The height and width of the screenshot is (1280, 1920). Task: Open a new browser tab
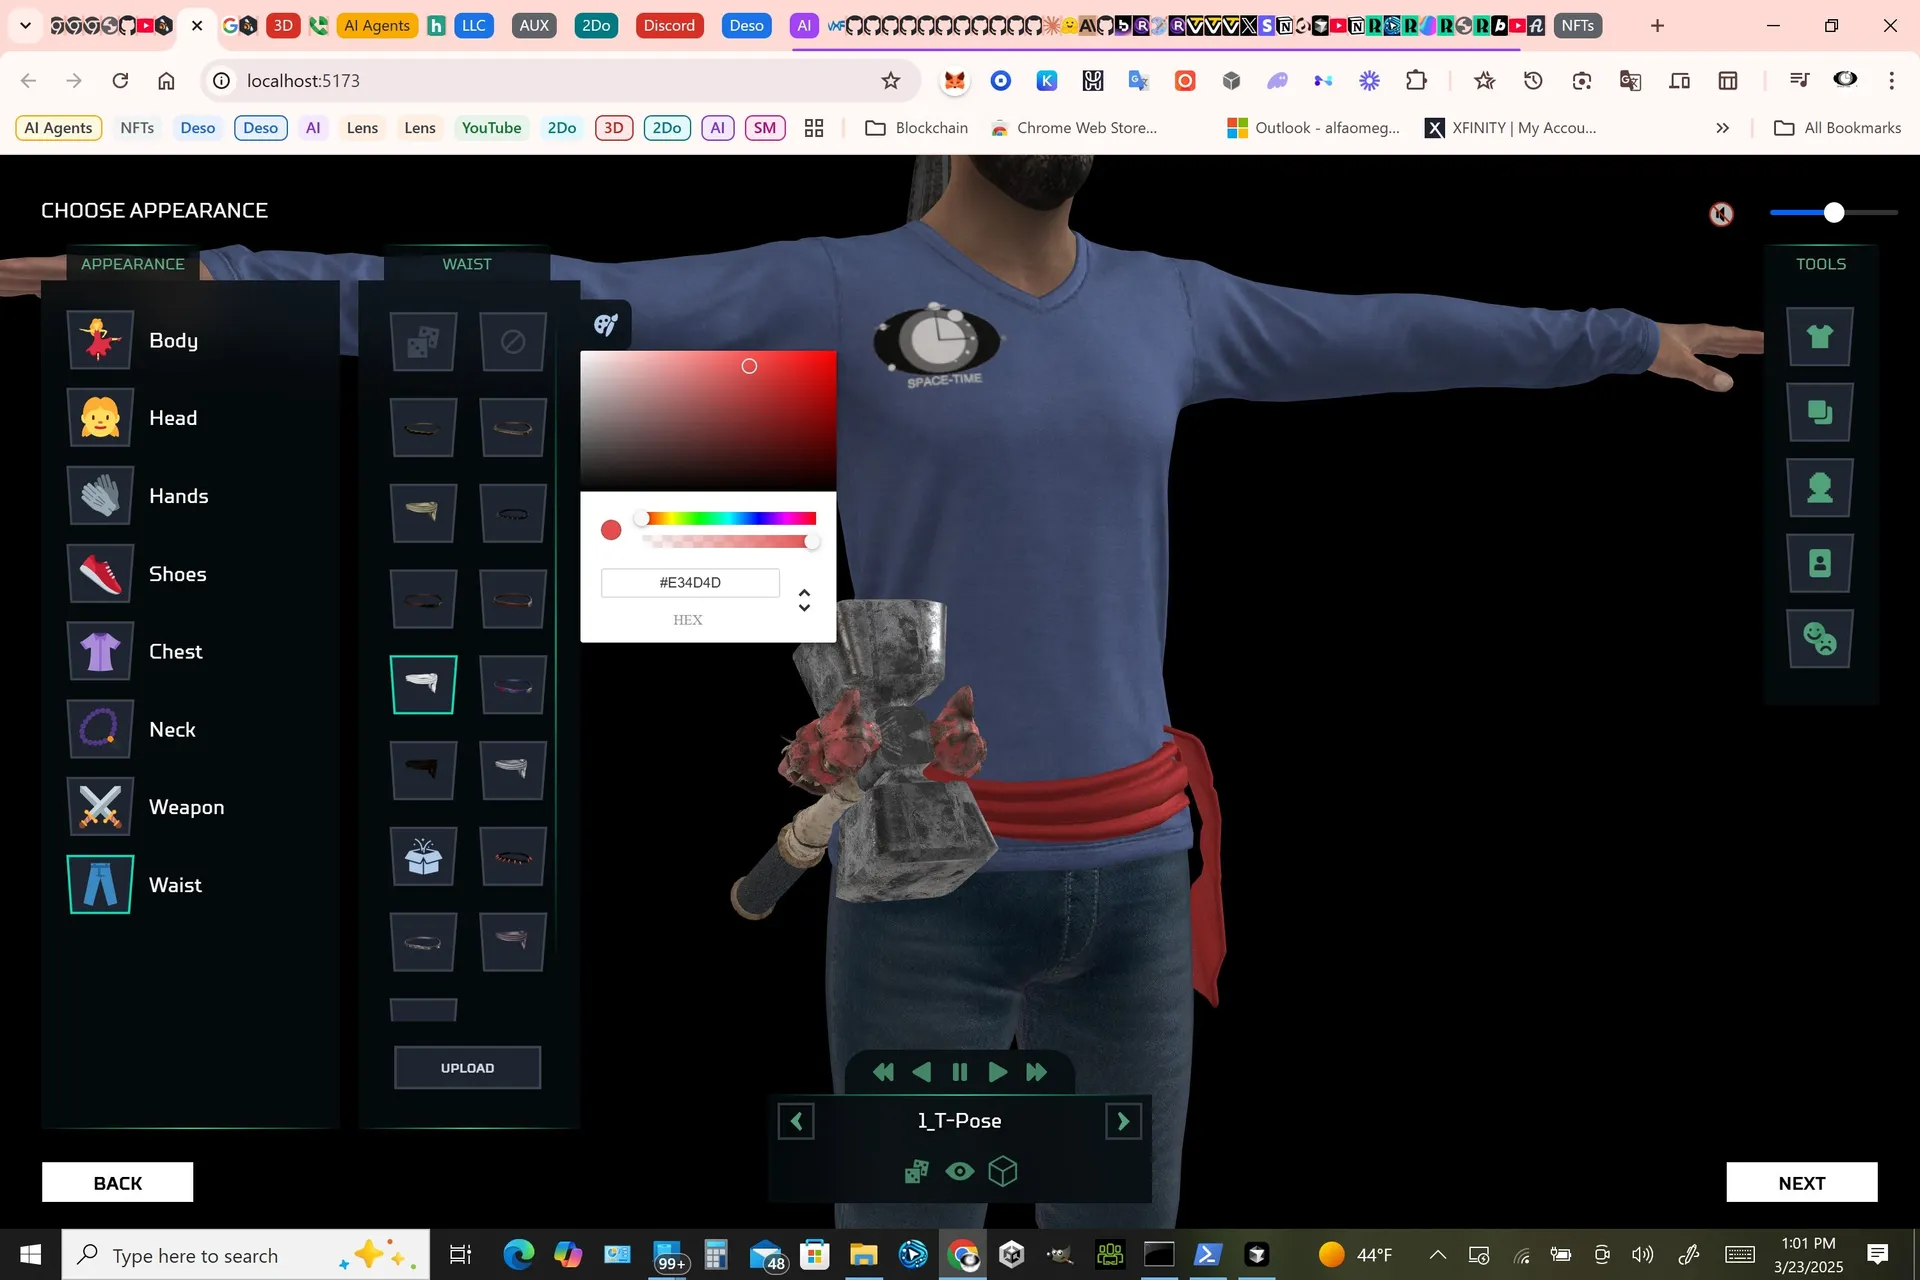tap(1657, 26)
